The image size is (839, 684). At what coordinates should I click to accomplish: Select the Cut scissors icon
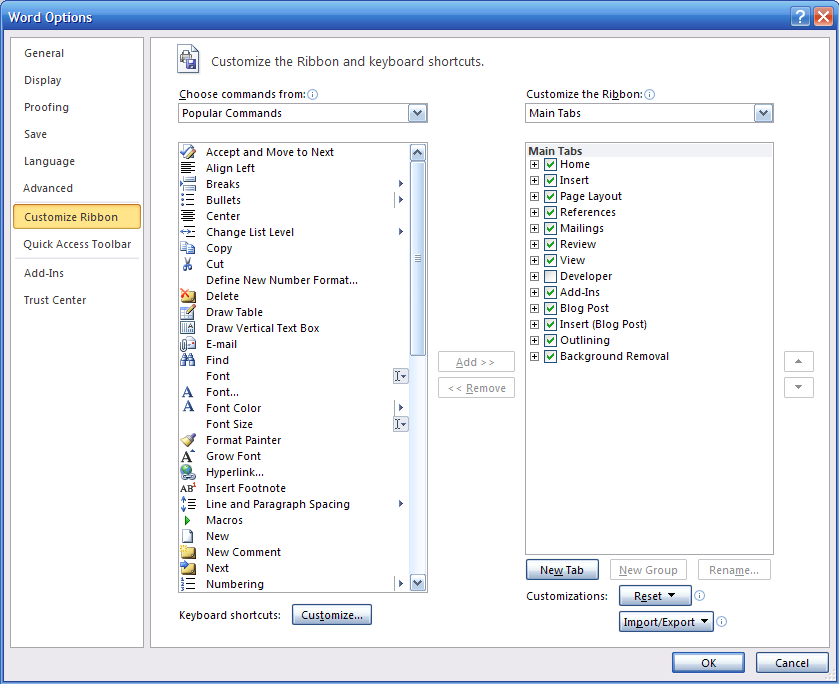[188, 264]
